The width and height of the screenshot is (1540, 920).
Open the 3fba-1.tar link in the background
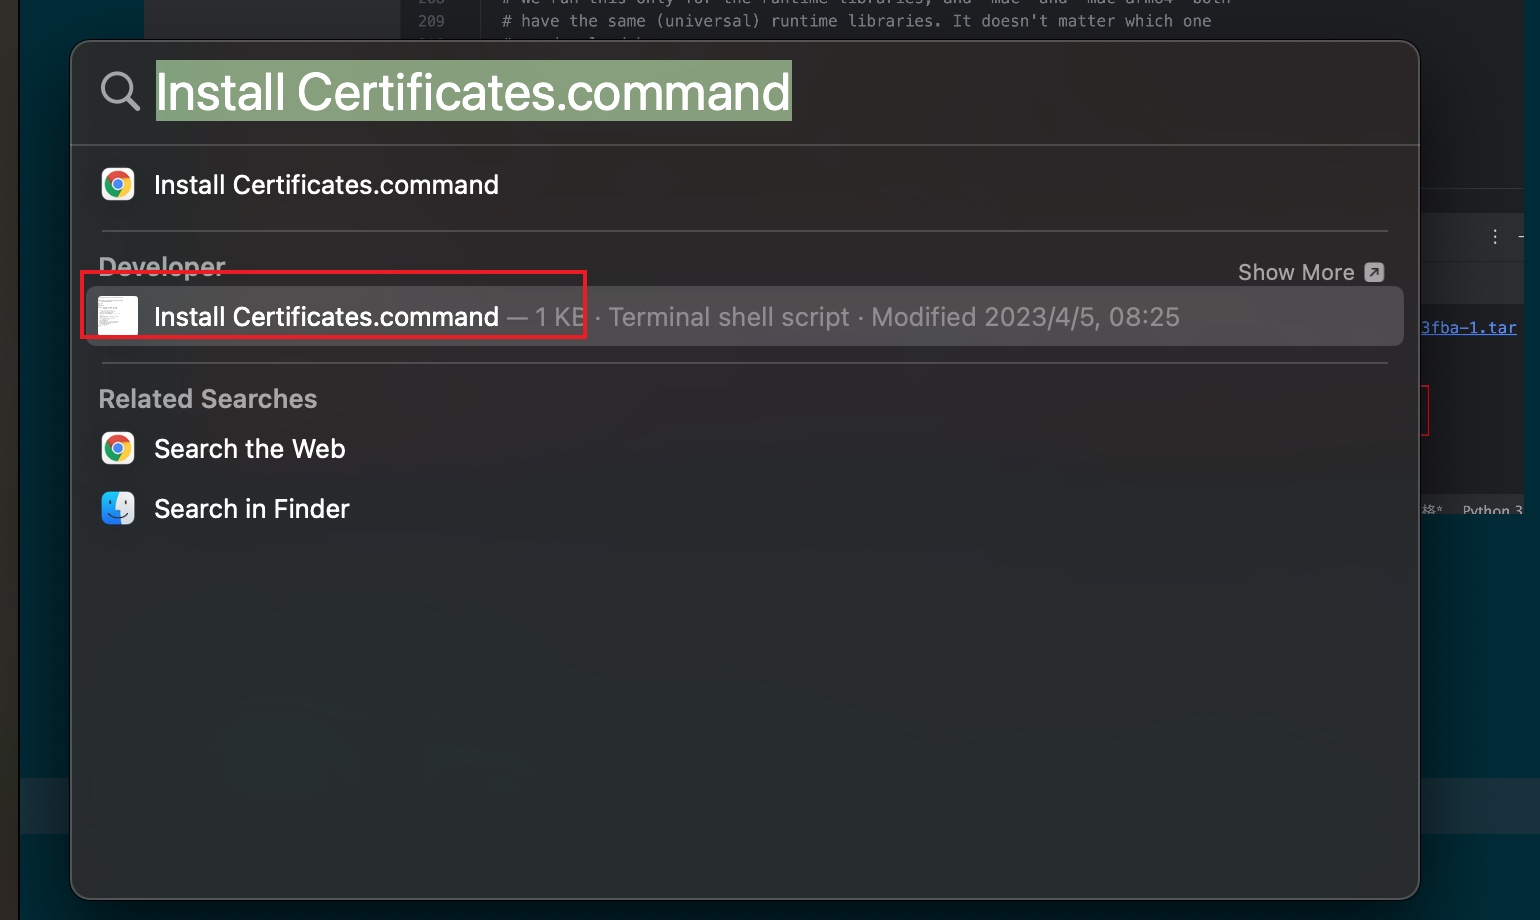click(x=1468, y=327)
